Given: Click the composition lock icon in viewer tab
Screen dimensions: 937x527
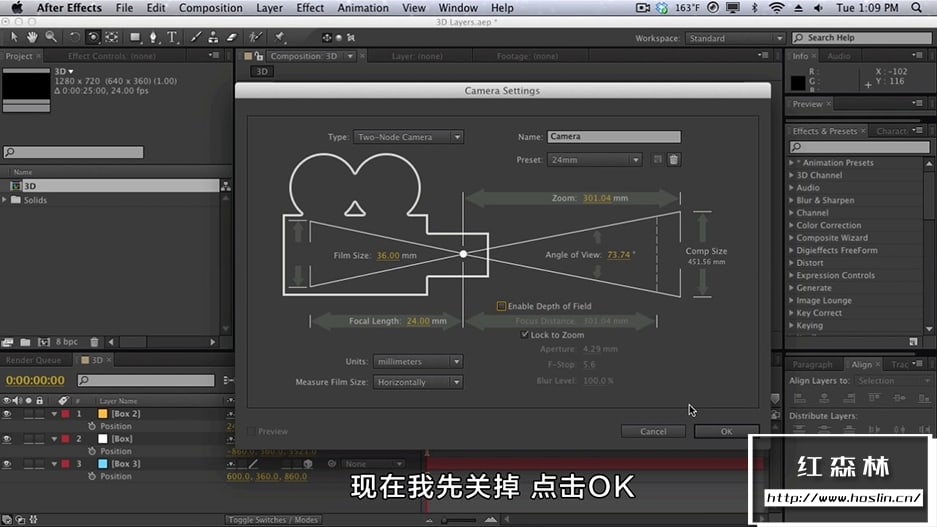Looking at the screenshot, I should point(259,56).
